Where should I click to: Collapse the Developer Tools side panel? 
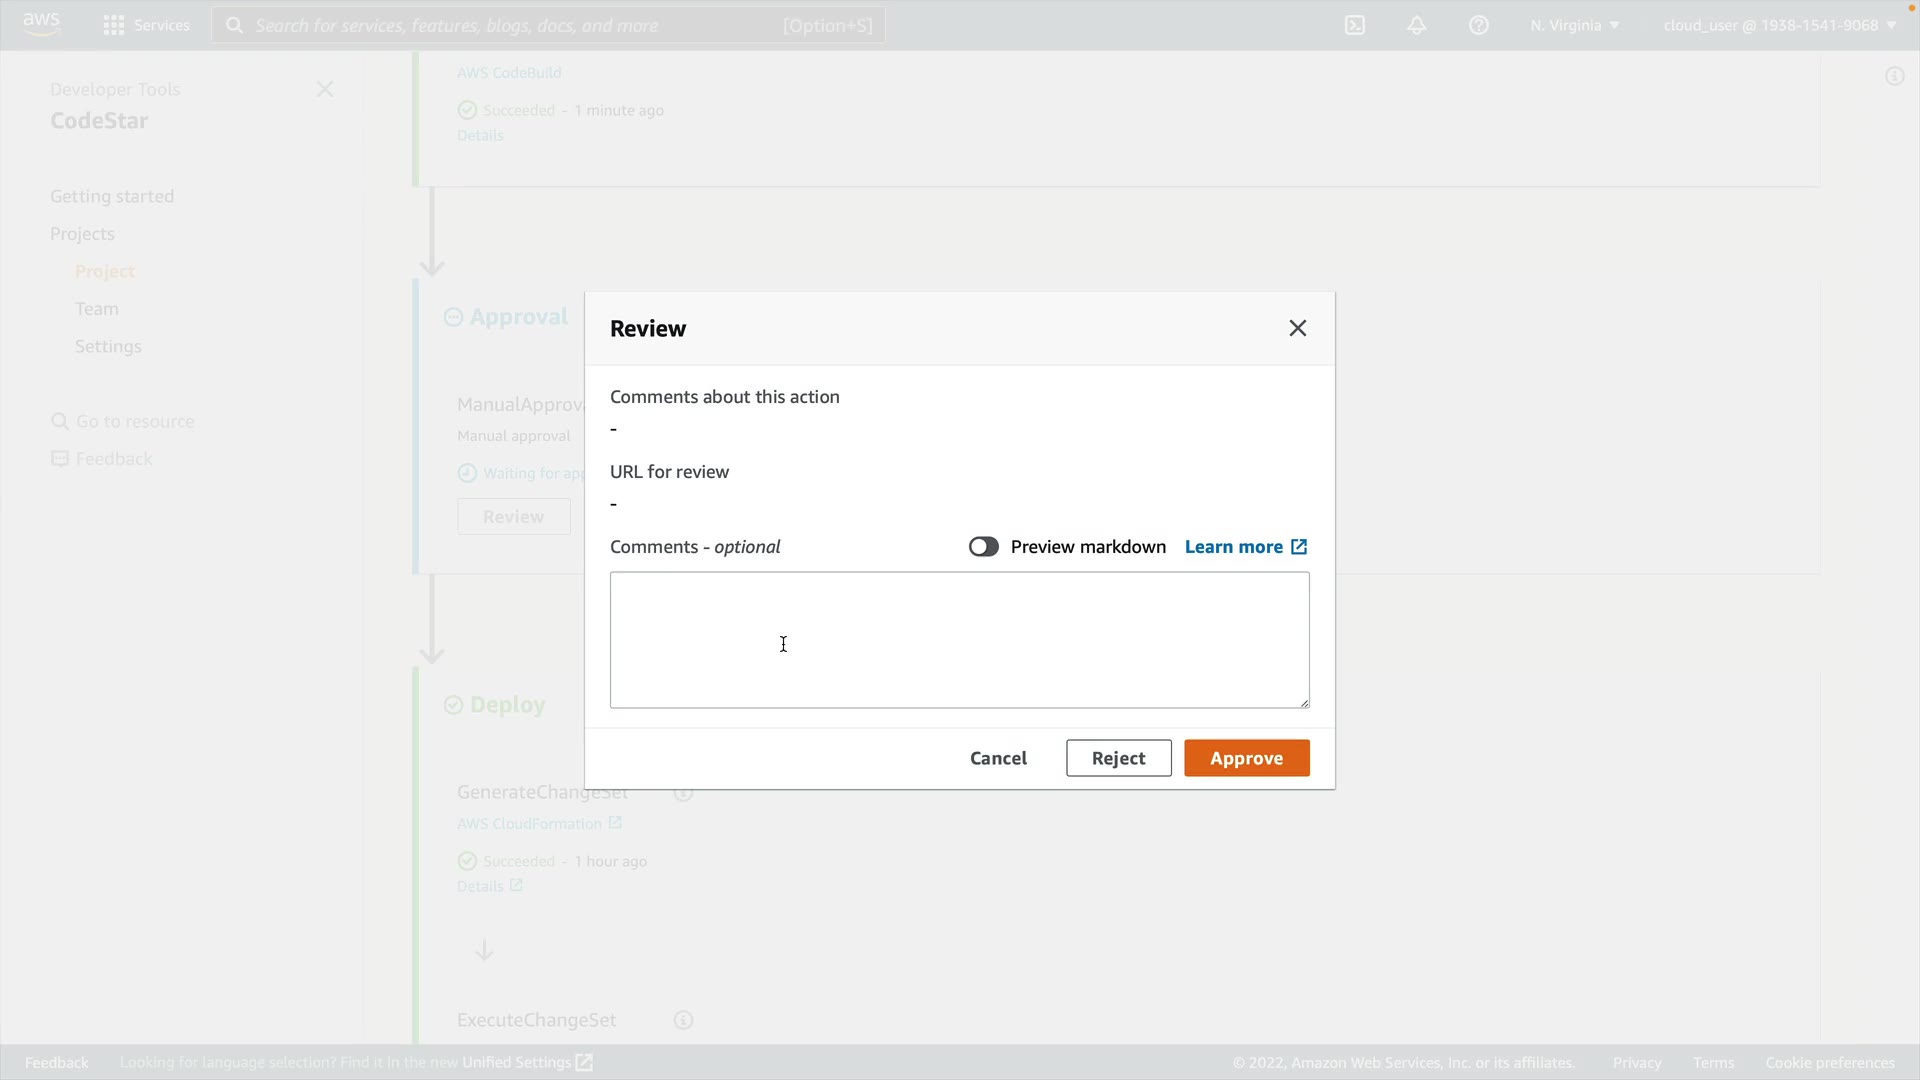pyautogui.click(x=325, y=89)
